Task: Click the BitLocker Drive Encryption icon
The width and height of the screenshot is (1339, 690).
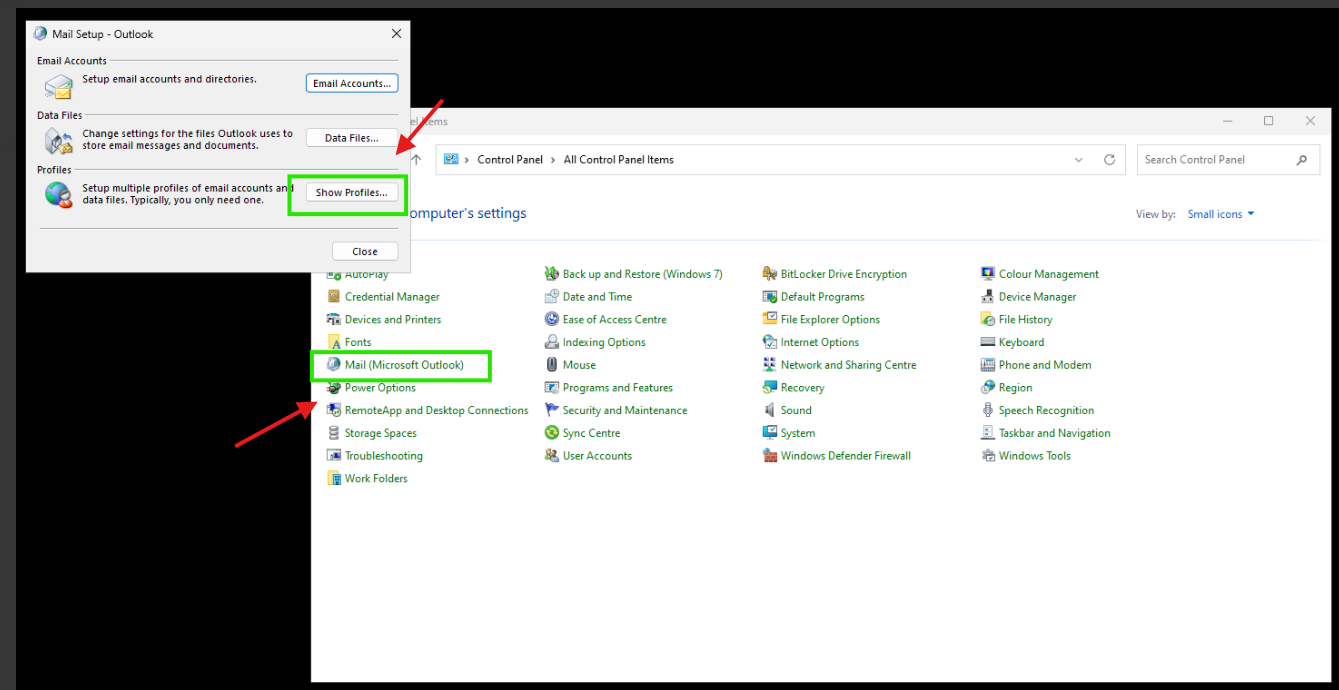Action: coord(770,274)
